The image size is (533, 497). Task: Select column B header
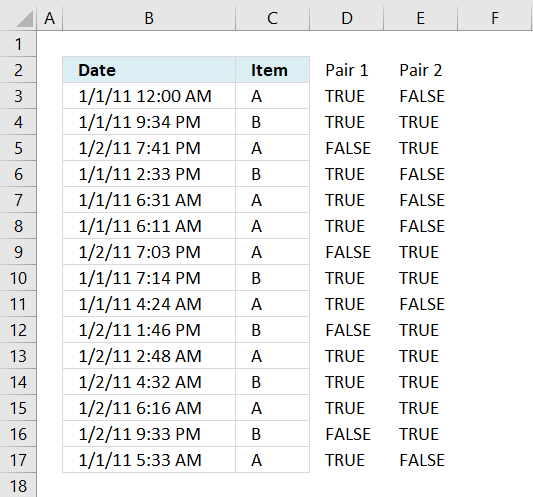click(x=149, y=18)
